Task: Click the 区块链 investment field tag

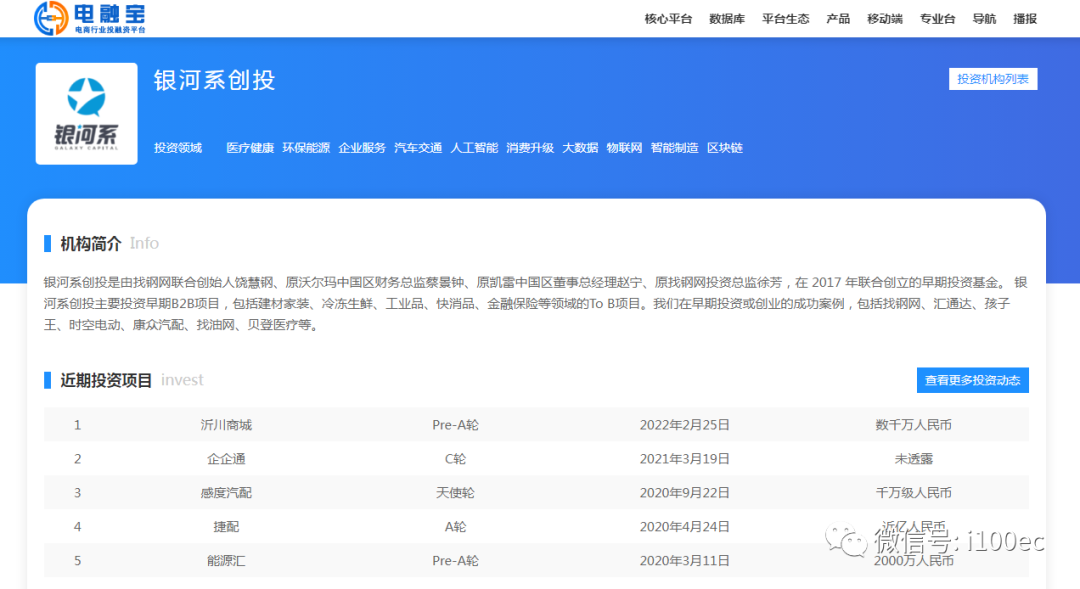Action: (725, 148)
